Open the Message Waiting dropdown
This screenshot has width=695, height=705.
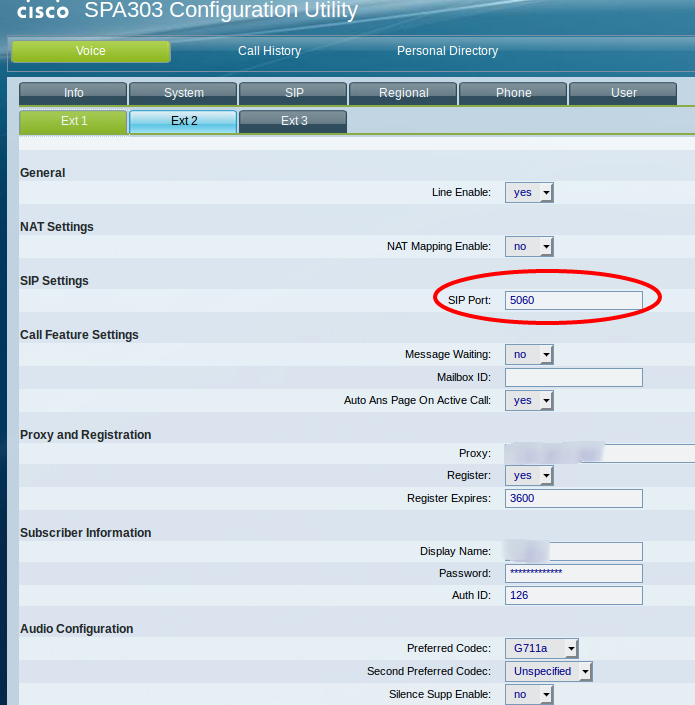click(x=529, y=354)
